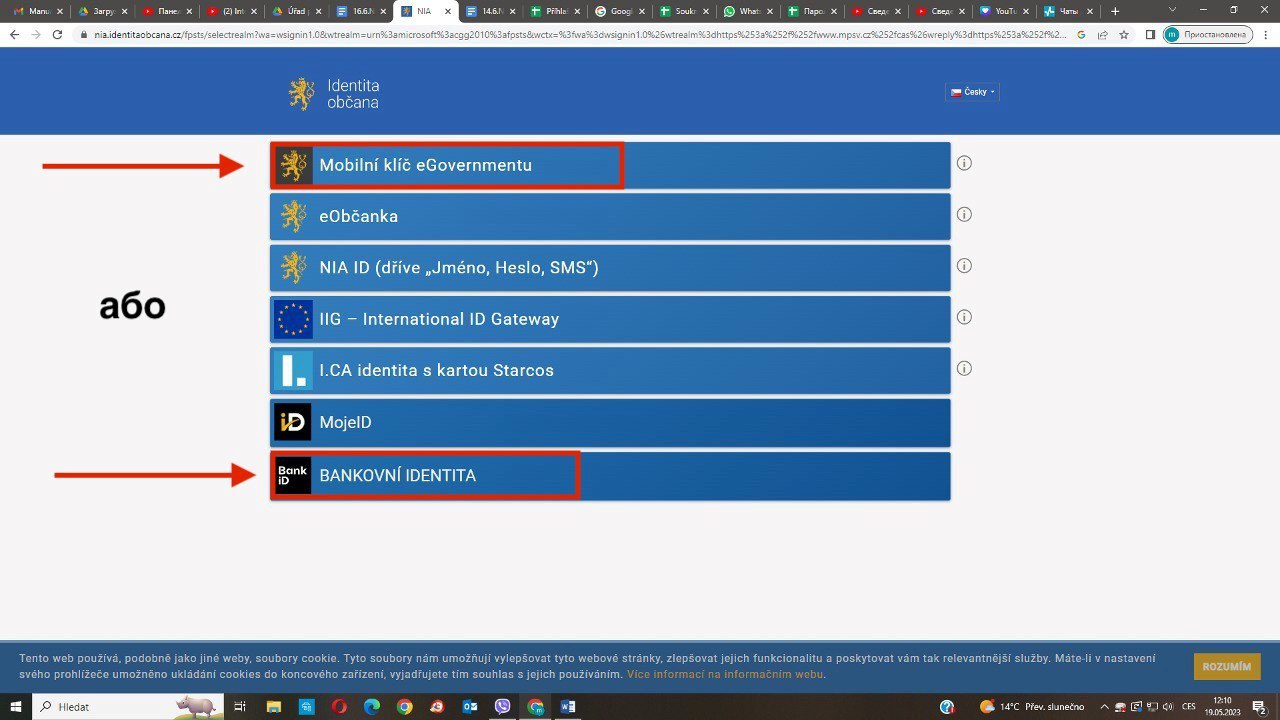Open volume control in system tray
The image size is (1280, 720).
click(1166, 707)
